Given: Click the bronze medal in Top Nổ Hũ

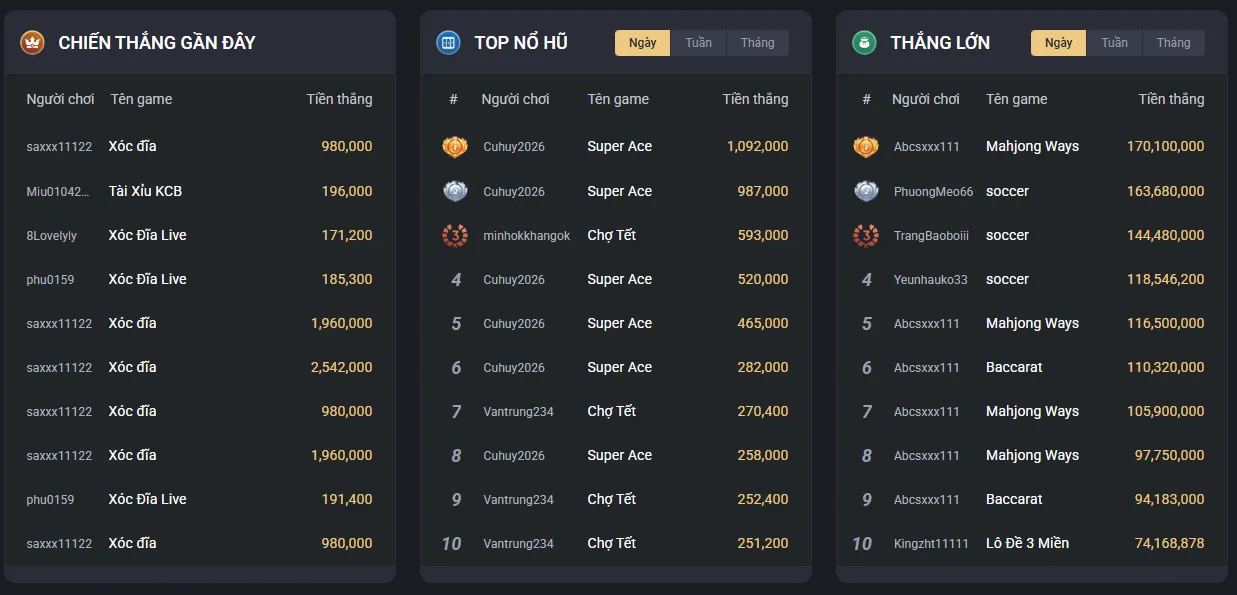Looking at the screenshot, I should (455, 235).
